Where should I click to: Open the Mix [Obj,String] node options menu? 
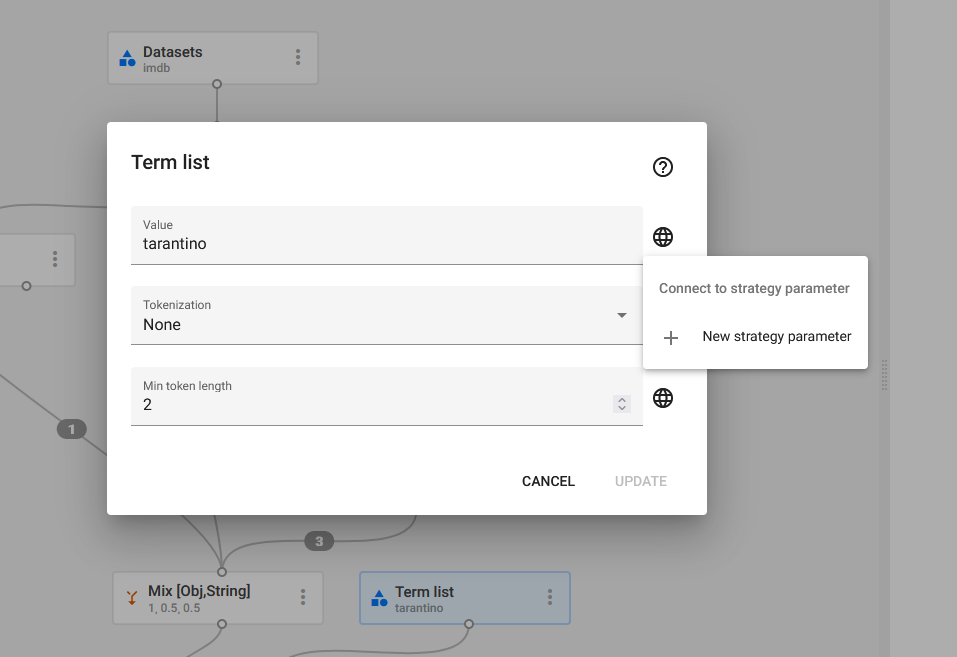[x=303, y=597]
